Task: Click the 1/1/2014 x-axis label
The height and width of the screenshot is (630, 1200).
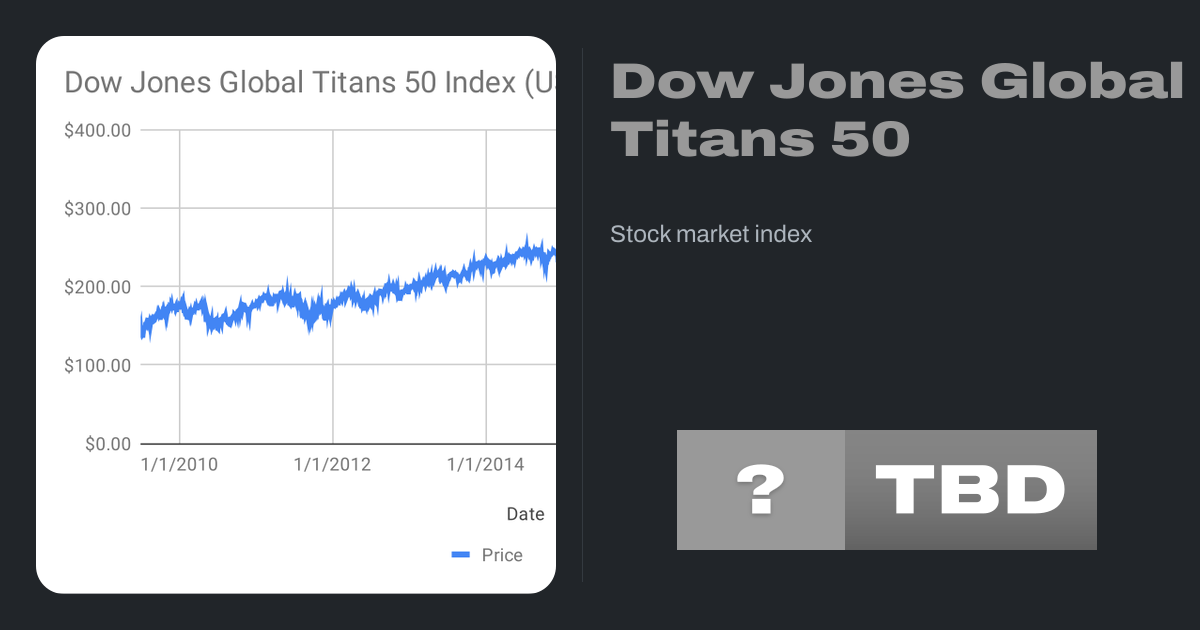Action: [486, 465]
